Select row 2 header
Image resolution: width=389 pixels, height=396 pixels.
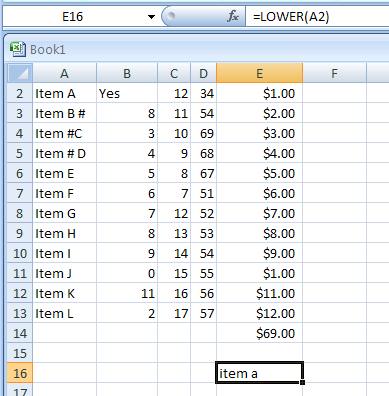coord(20,93)
